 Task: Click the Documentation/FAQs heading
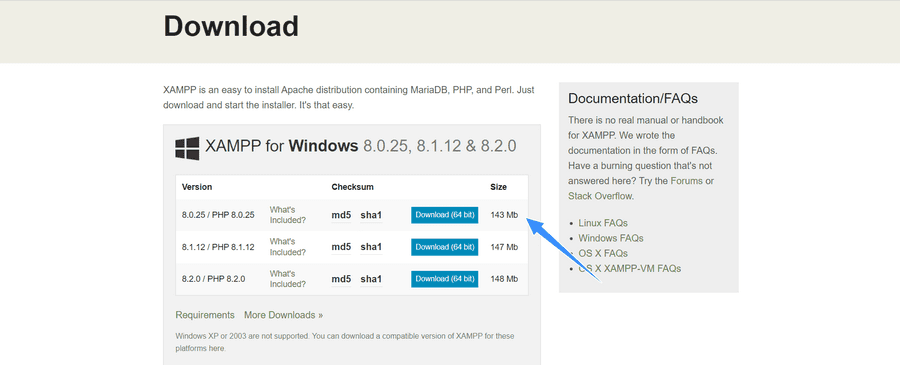633,99
